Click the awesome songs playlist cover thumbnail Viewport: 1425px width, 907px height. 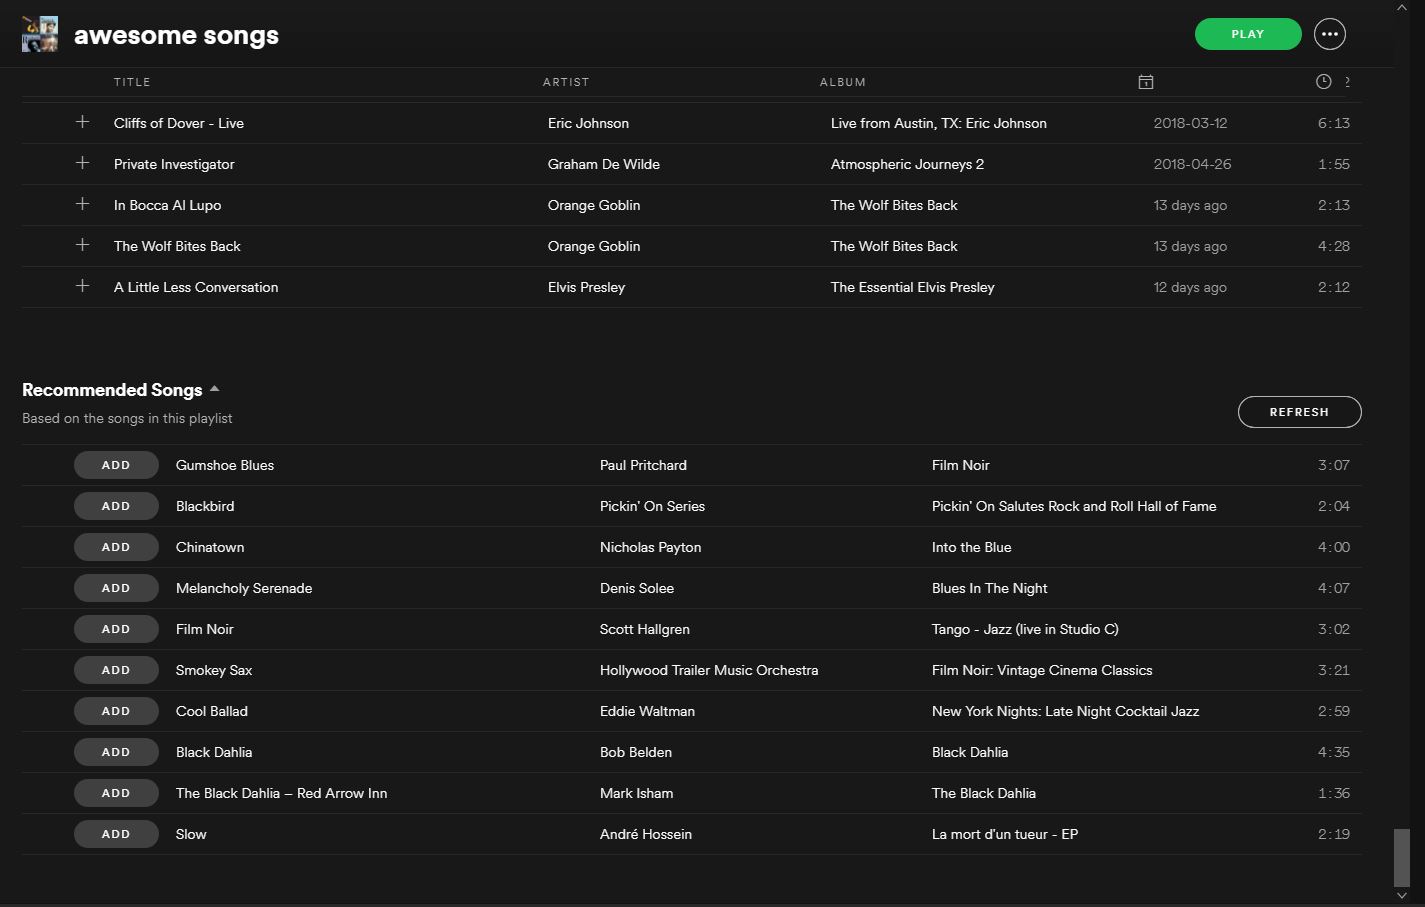(x=40, y=34)
